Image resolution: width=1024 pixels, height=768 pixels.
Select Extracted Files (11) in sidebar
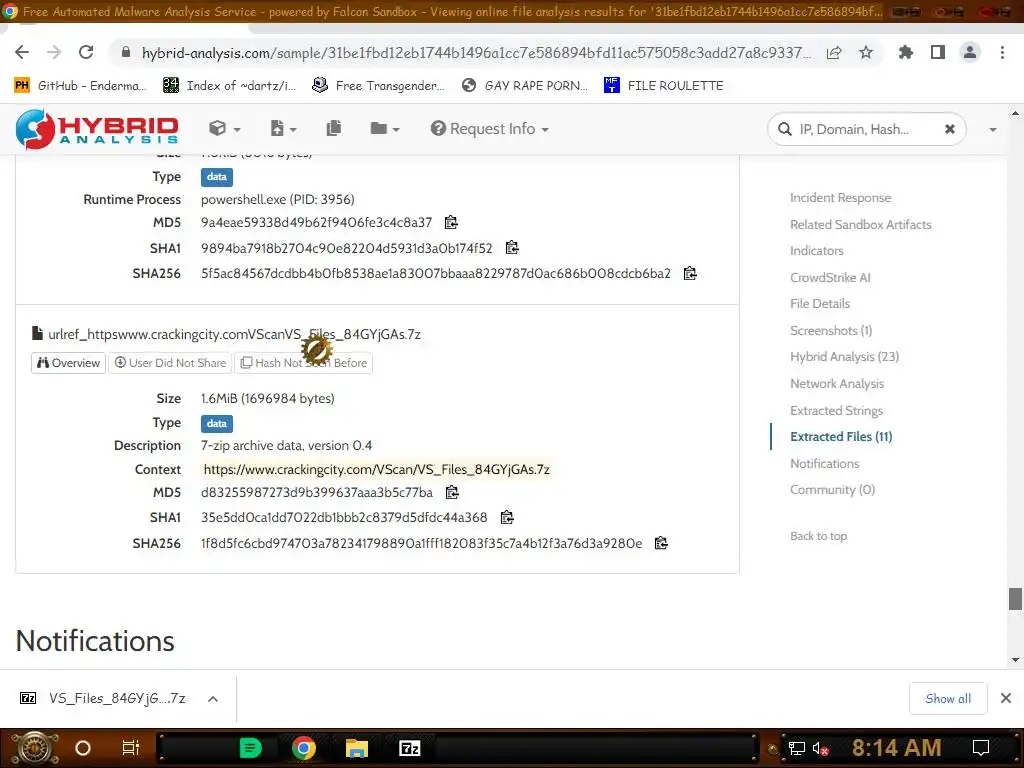tap(840, 437)
